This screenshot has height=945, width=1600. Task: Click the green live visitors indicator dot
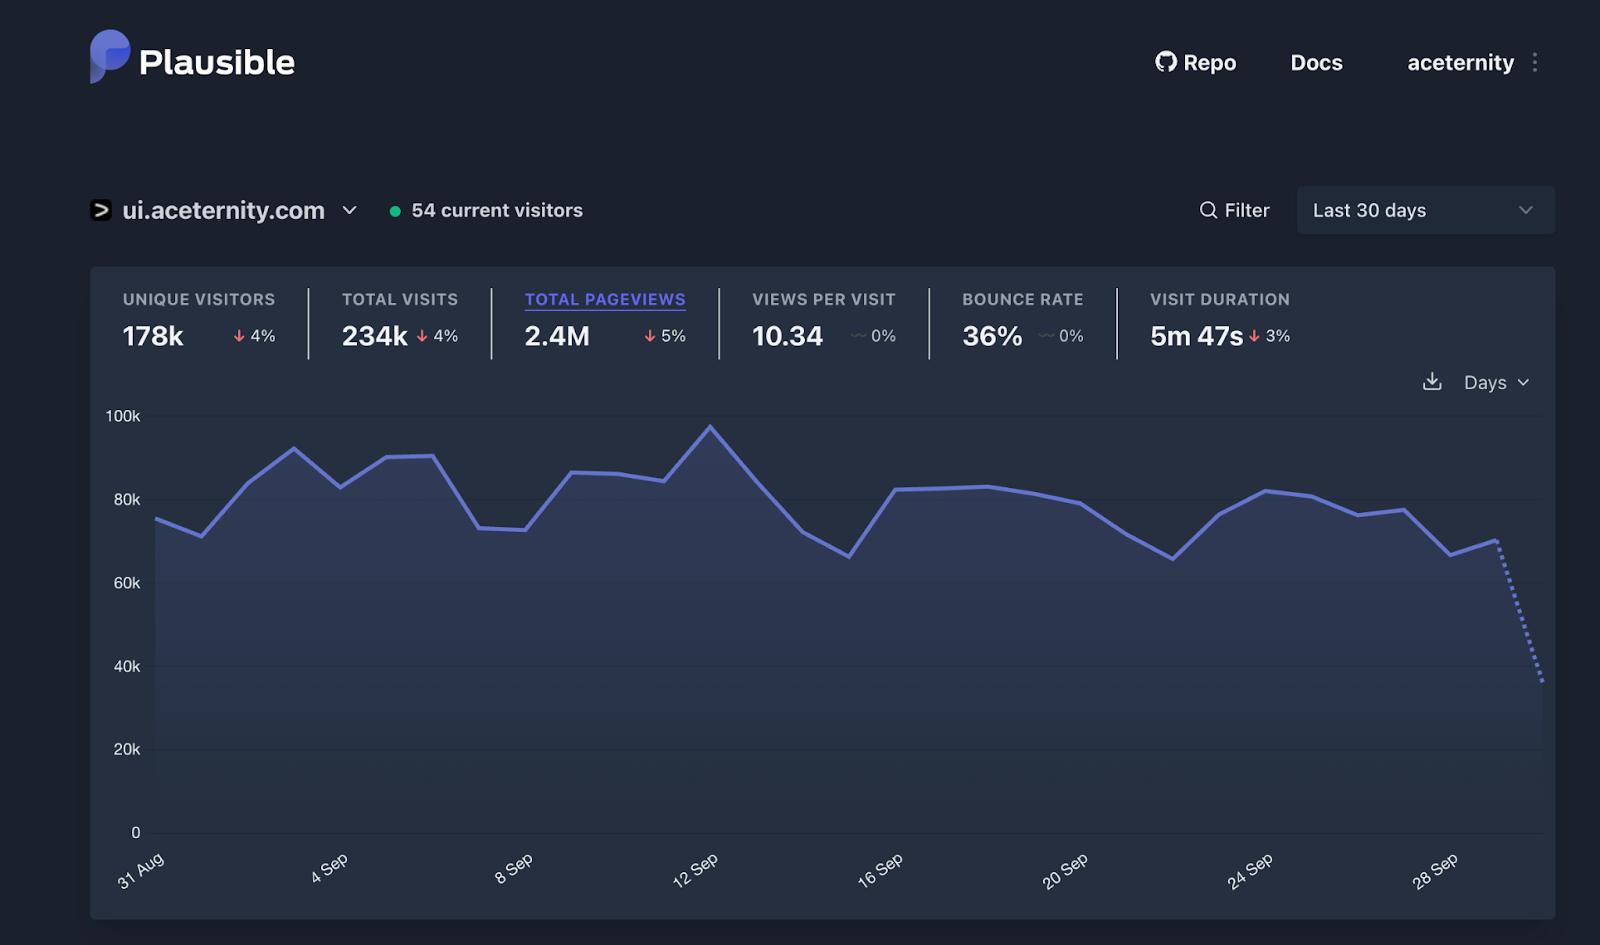[x=395, y=211]
